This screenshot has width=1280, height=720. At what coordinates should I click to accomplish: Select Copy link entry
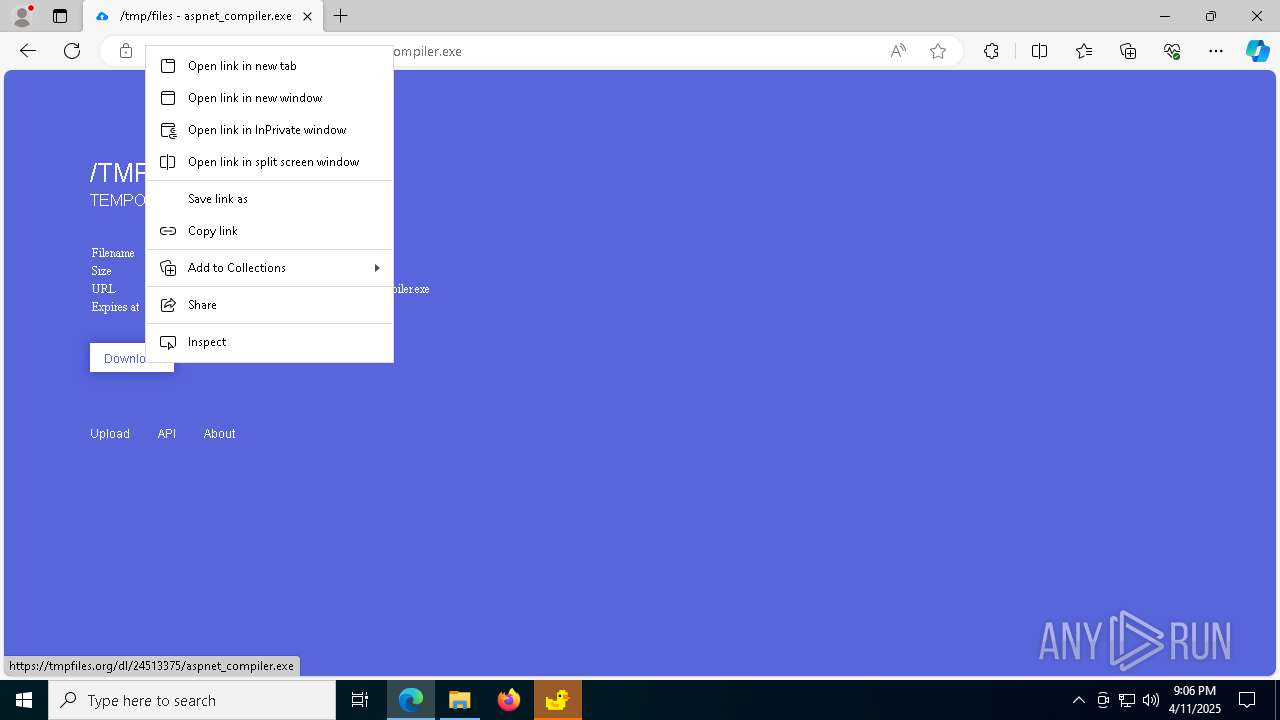[269, 231]
